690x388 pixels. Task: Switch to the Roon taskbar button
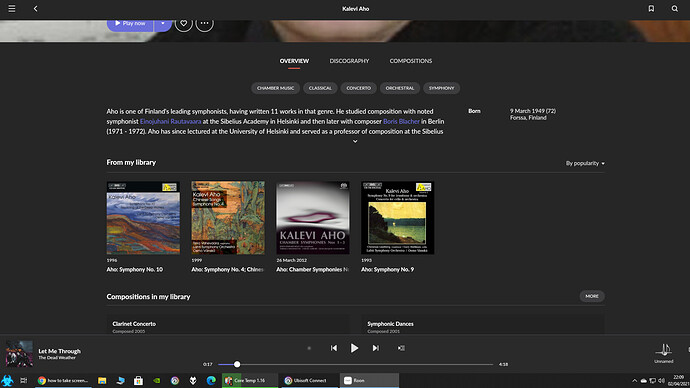(x=369, y=381)
